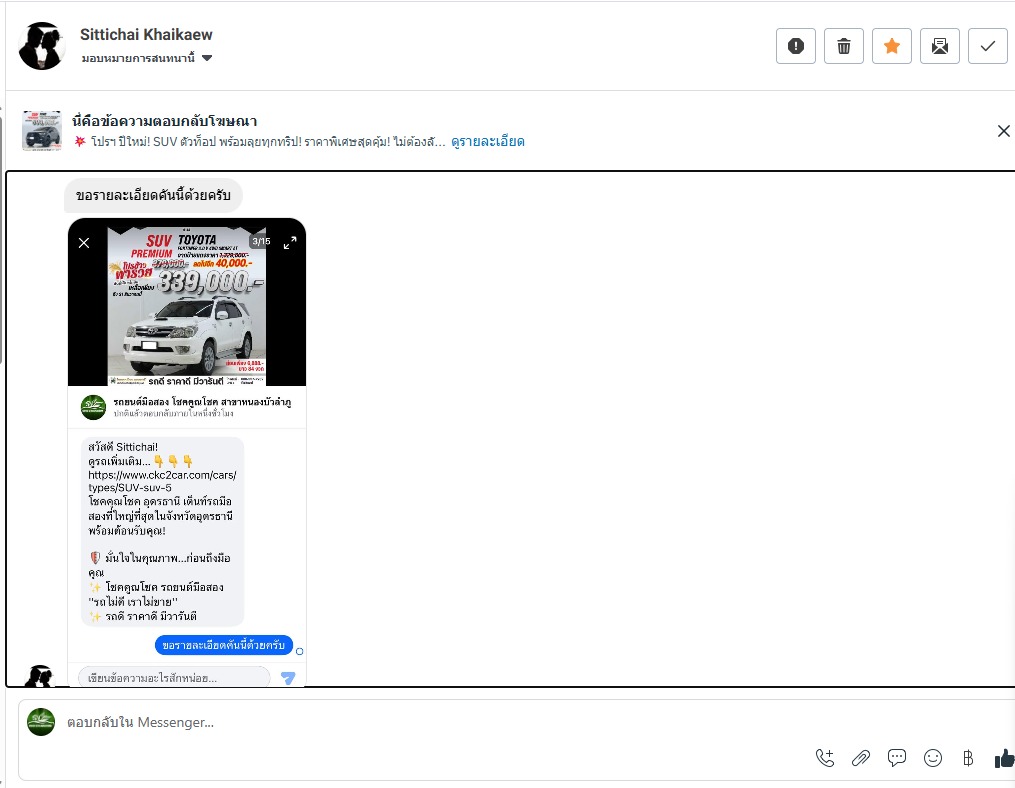This screenshot has width=1015, height=788.
Task: Click the embedded write-a-message field
Action: coord(173,677)
